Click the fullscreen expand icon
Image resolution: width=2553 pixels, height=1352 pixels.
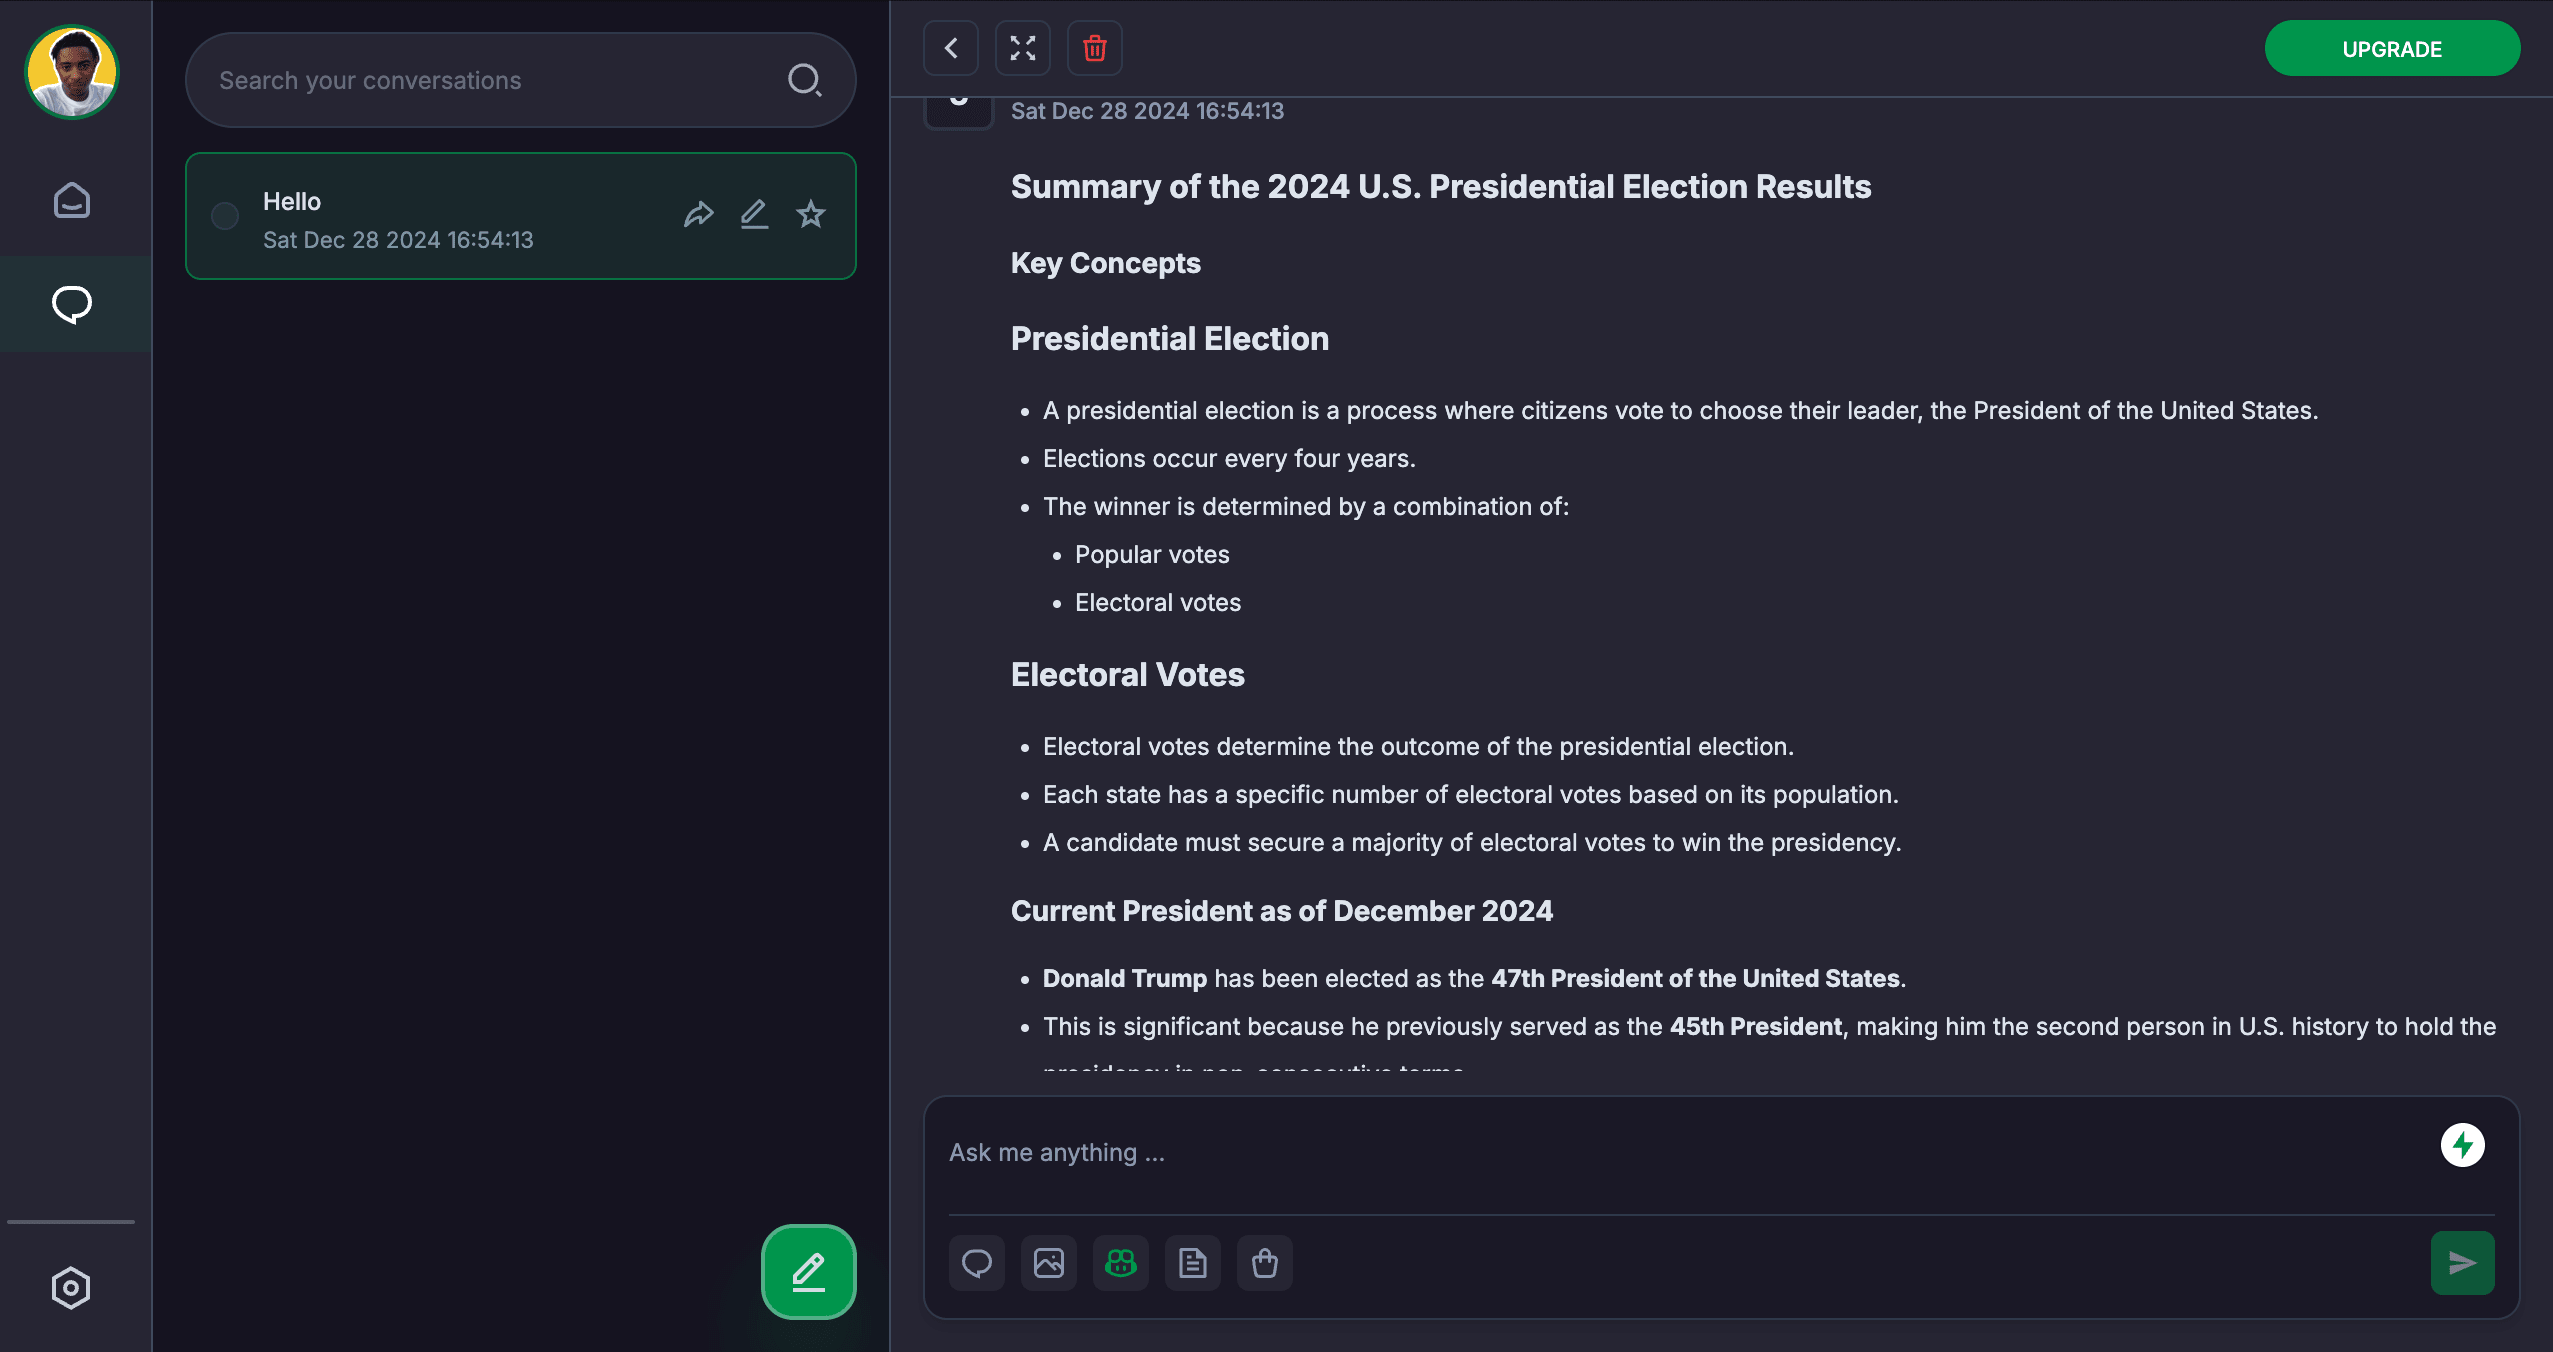(x=1022, y=48)
